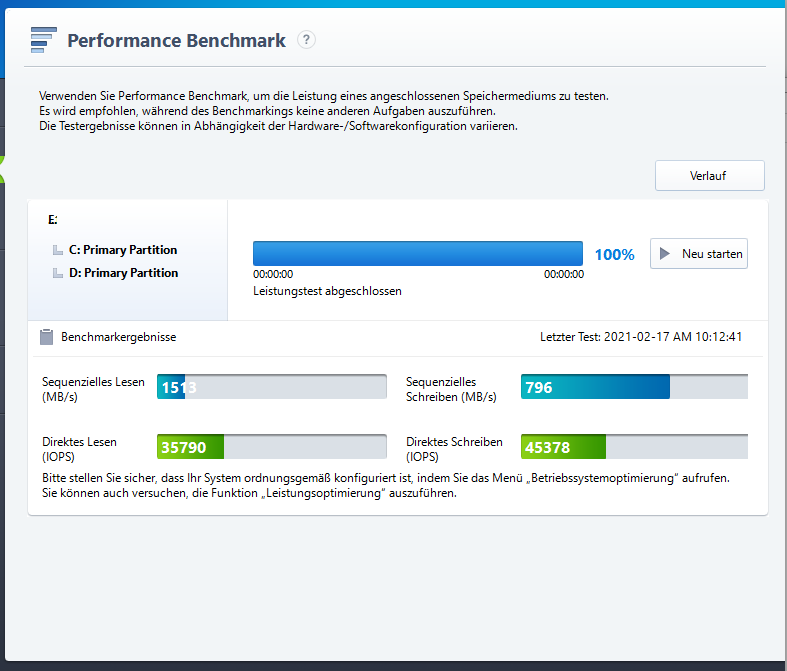Click the Sequenzielles Schreiben 796 result bar
The width and height of the screenshot is (787, 671).
(x=634, y=387)
